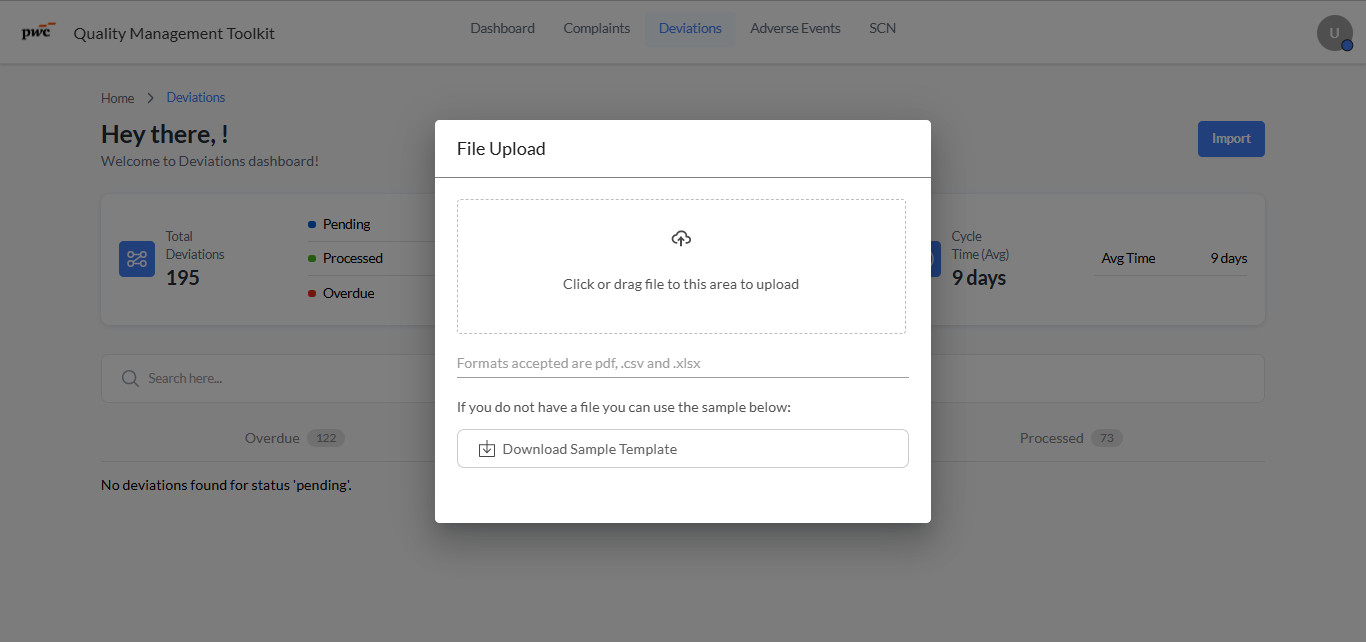Select the Deviations nav item
This screenshot has width=1366, height=642.
pos(690,28)
